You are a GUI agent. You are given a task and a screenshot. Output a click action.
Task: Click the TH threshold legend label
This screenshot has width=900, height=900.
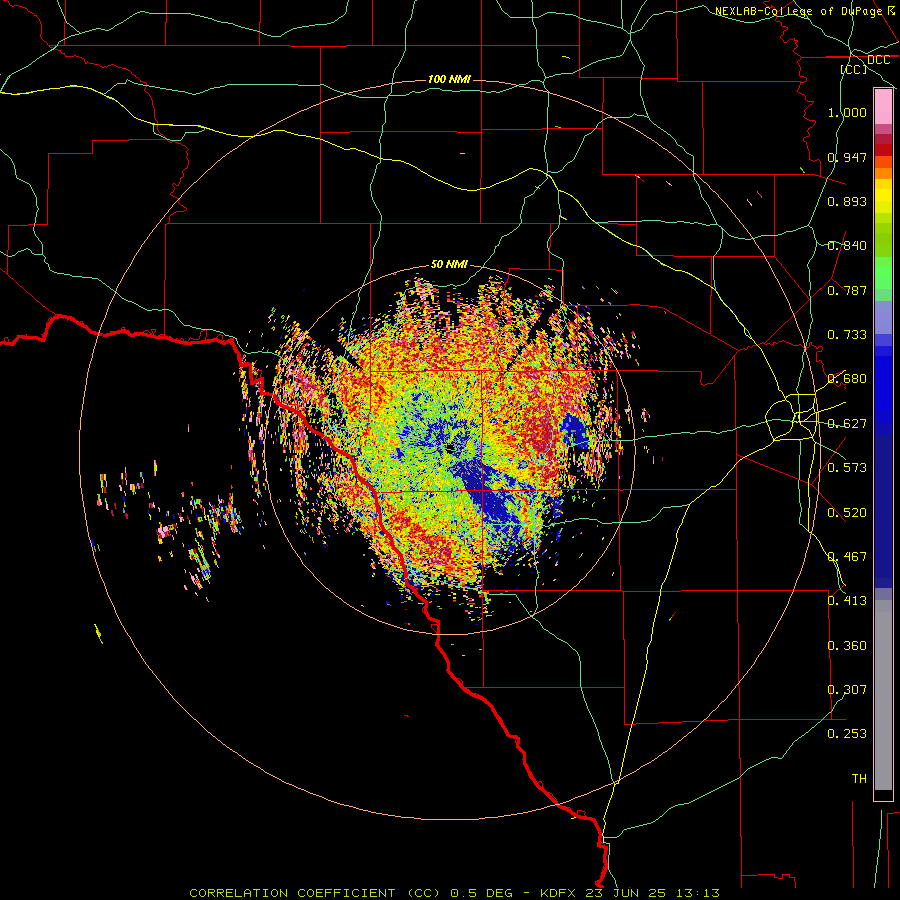pos(859,779)
